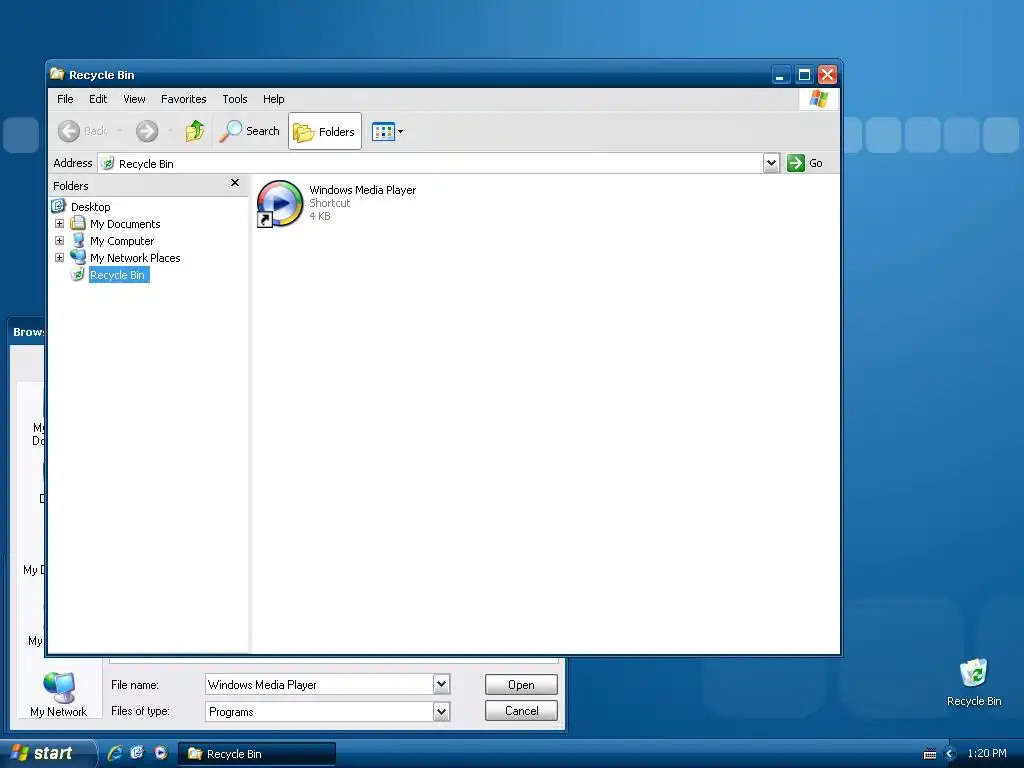Click the Recycle Bin taskbar button
This screenshot has height=768, width=1024.
tap(257, 754)
